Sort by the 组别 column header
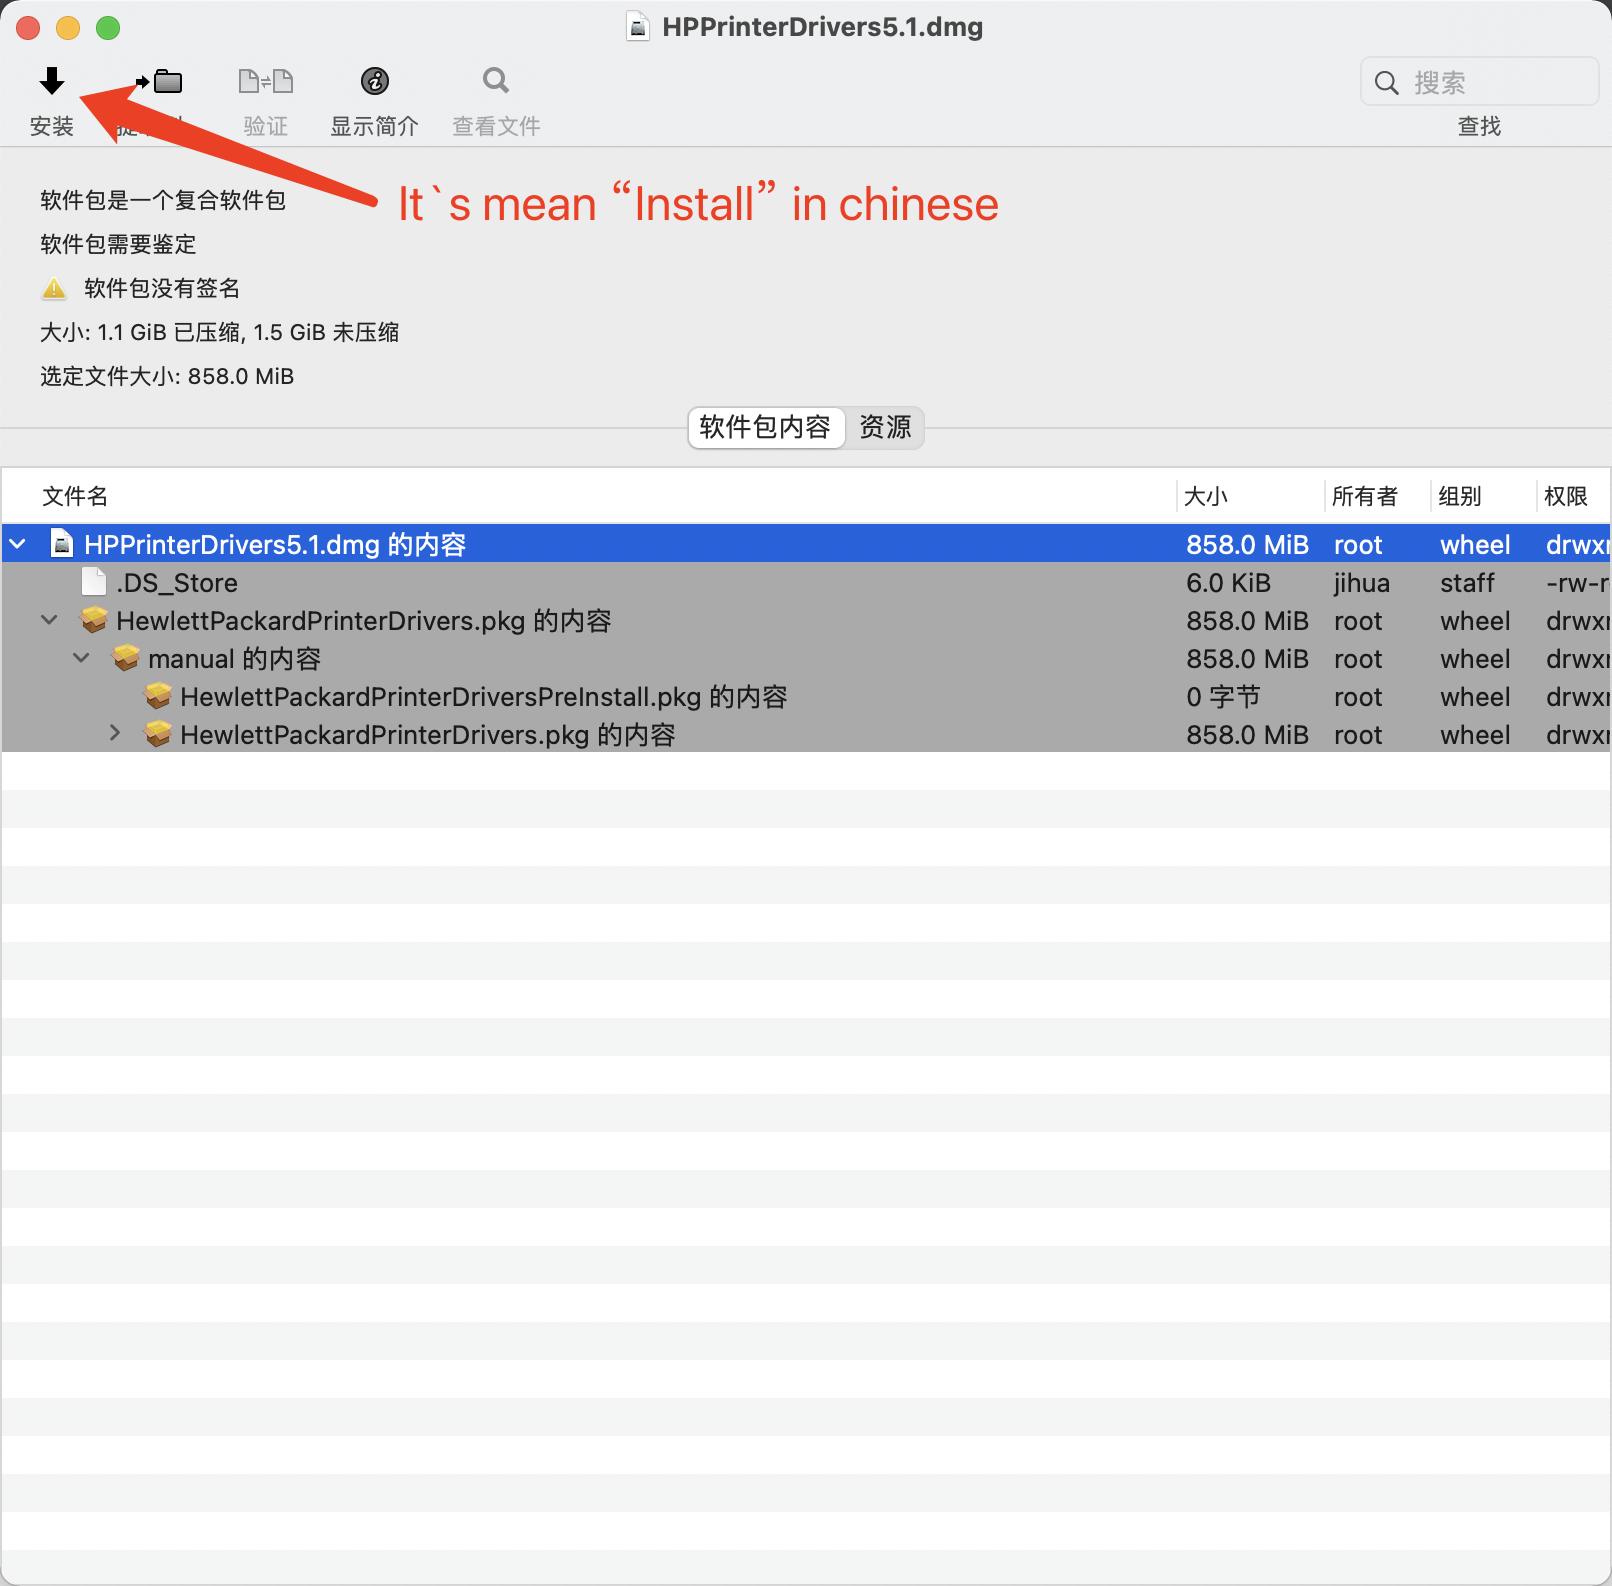Image resolution: width=1612 pixels, height=1586 pixels. 1460,497
